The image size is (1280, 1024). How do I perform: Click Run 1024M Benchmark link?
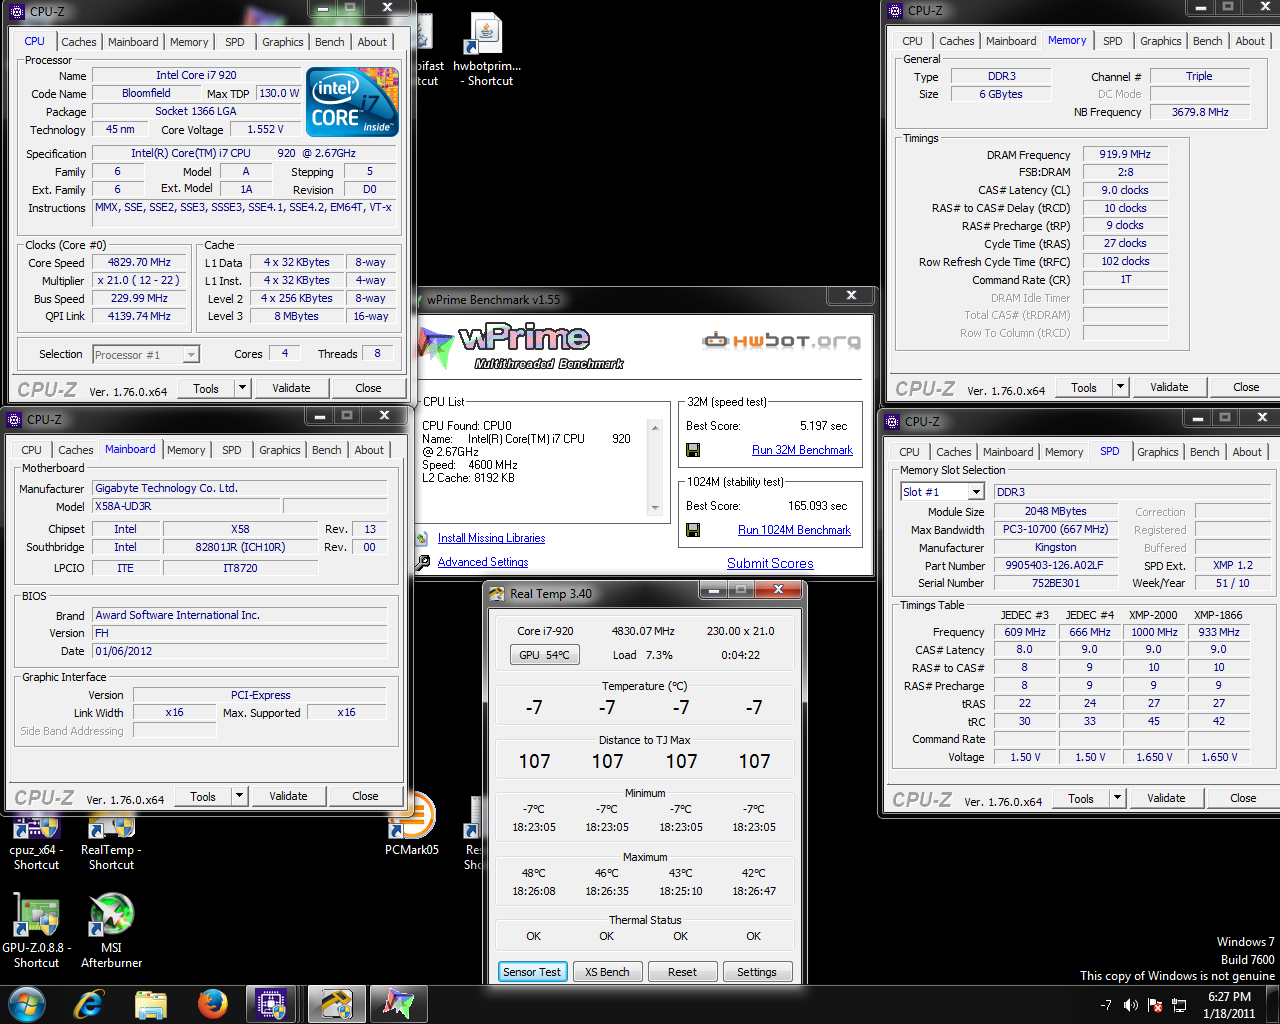coord(794,530)
